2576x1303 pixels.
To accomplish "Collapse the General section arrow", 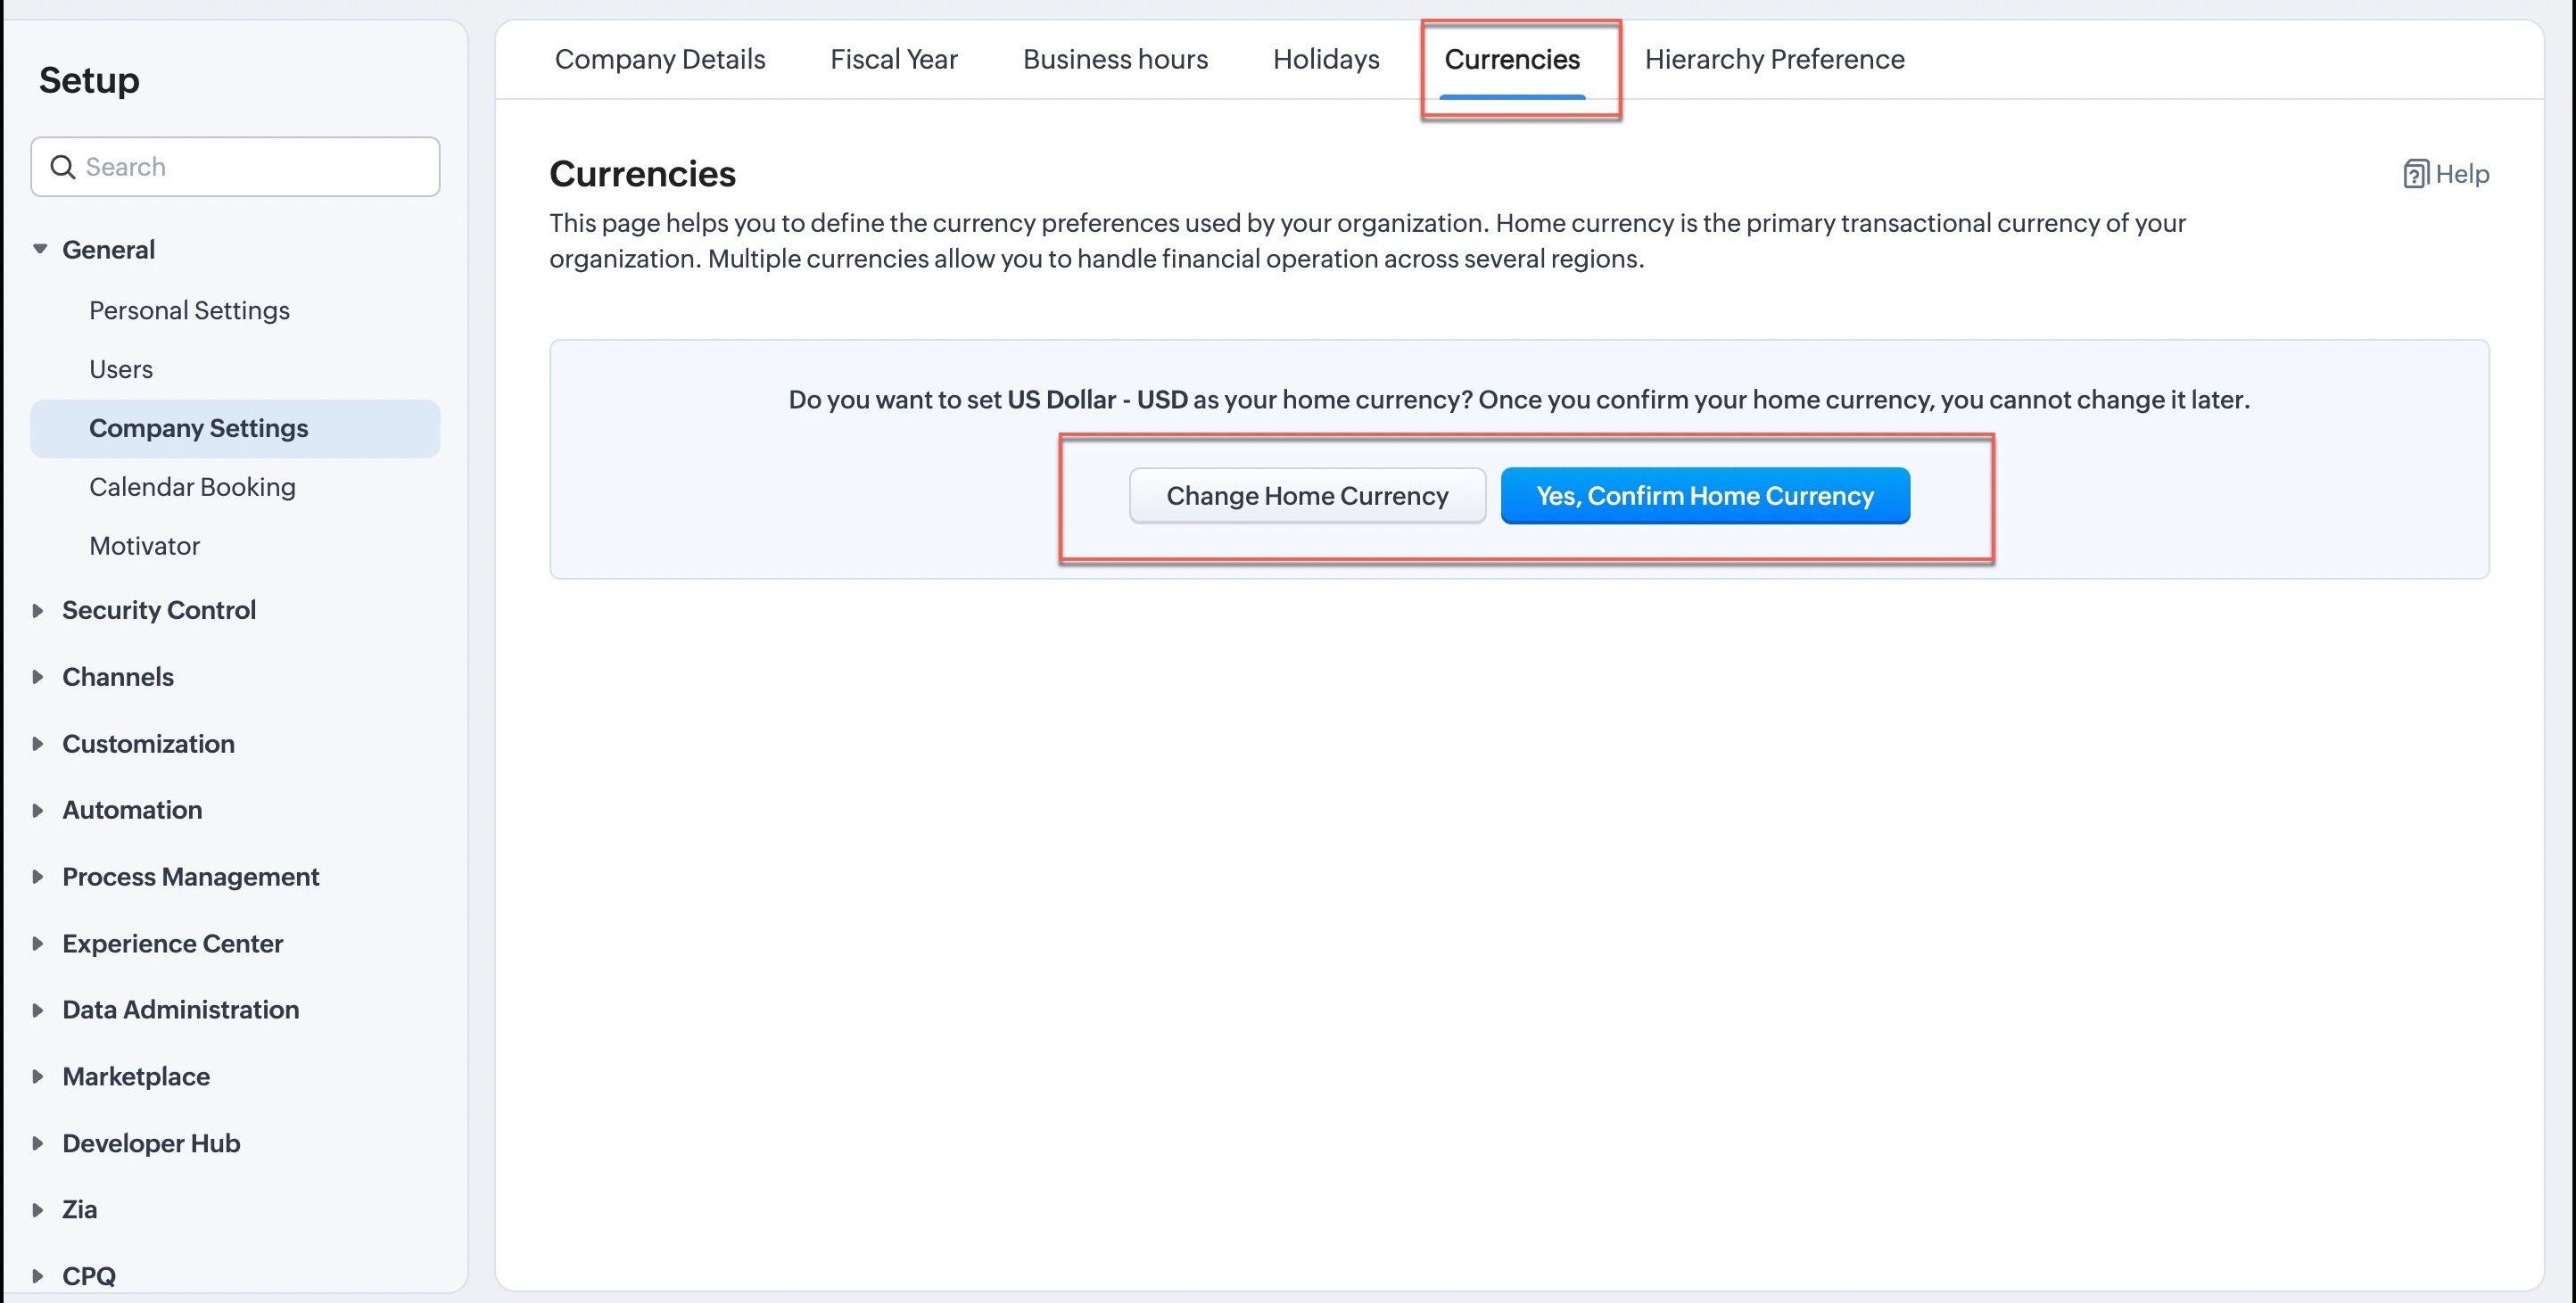I will (39, 249).
